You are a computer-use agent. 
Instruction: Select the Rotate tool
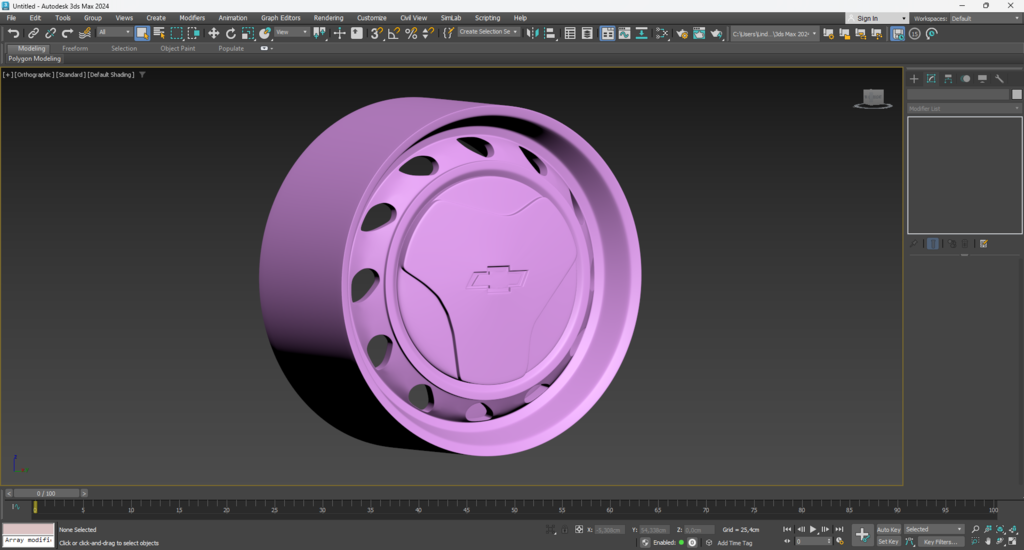coord(231,33)
